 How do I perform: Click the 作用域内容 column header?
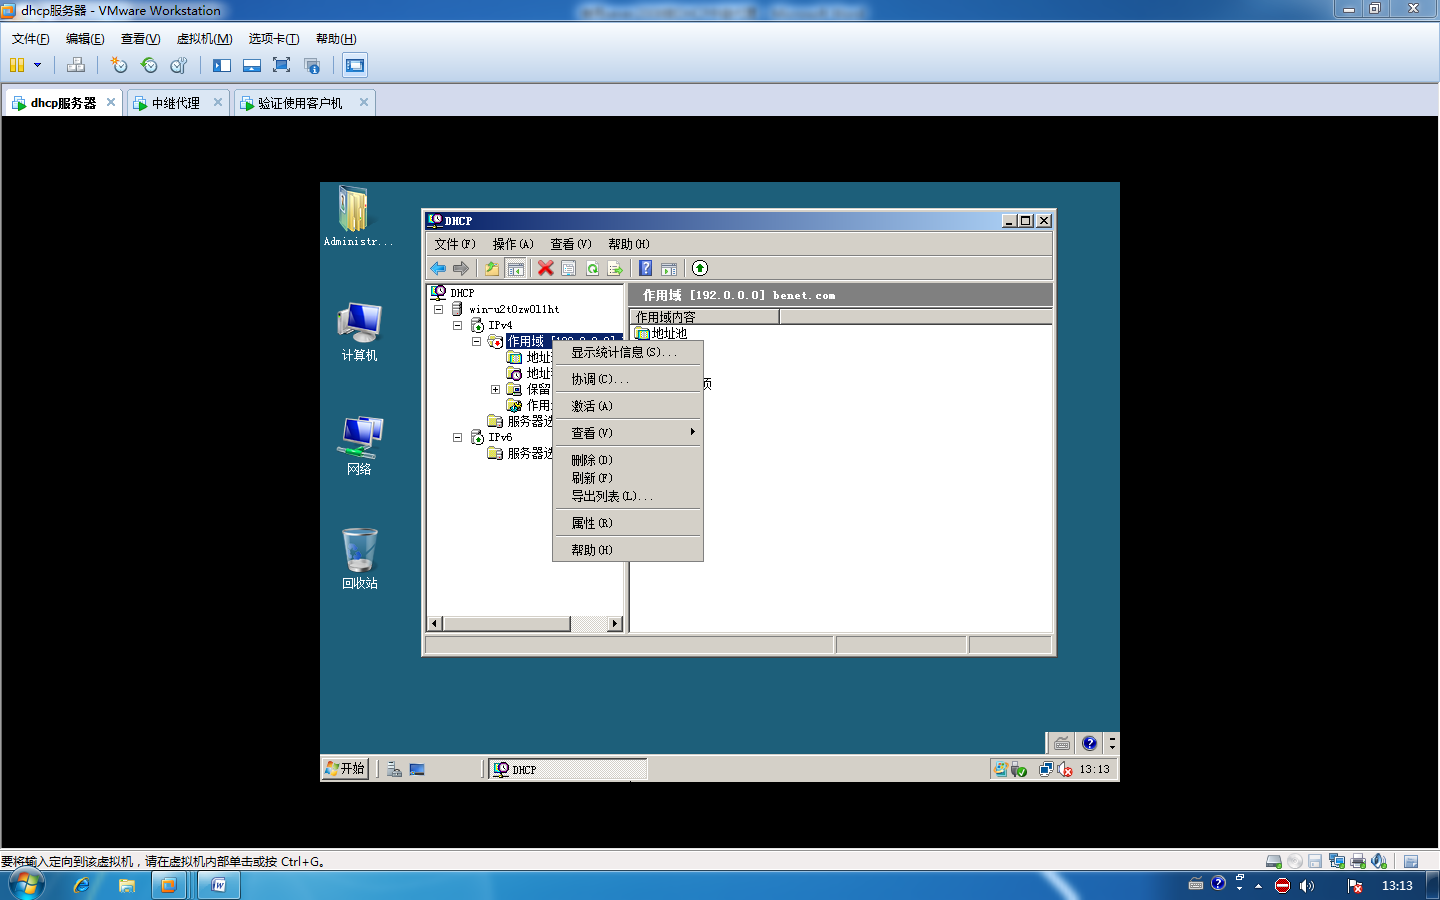click(705, 317)
